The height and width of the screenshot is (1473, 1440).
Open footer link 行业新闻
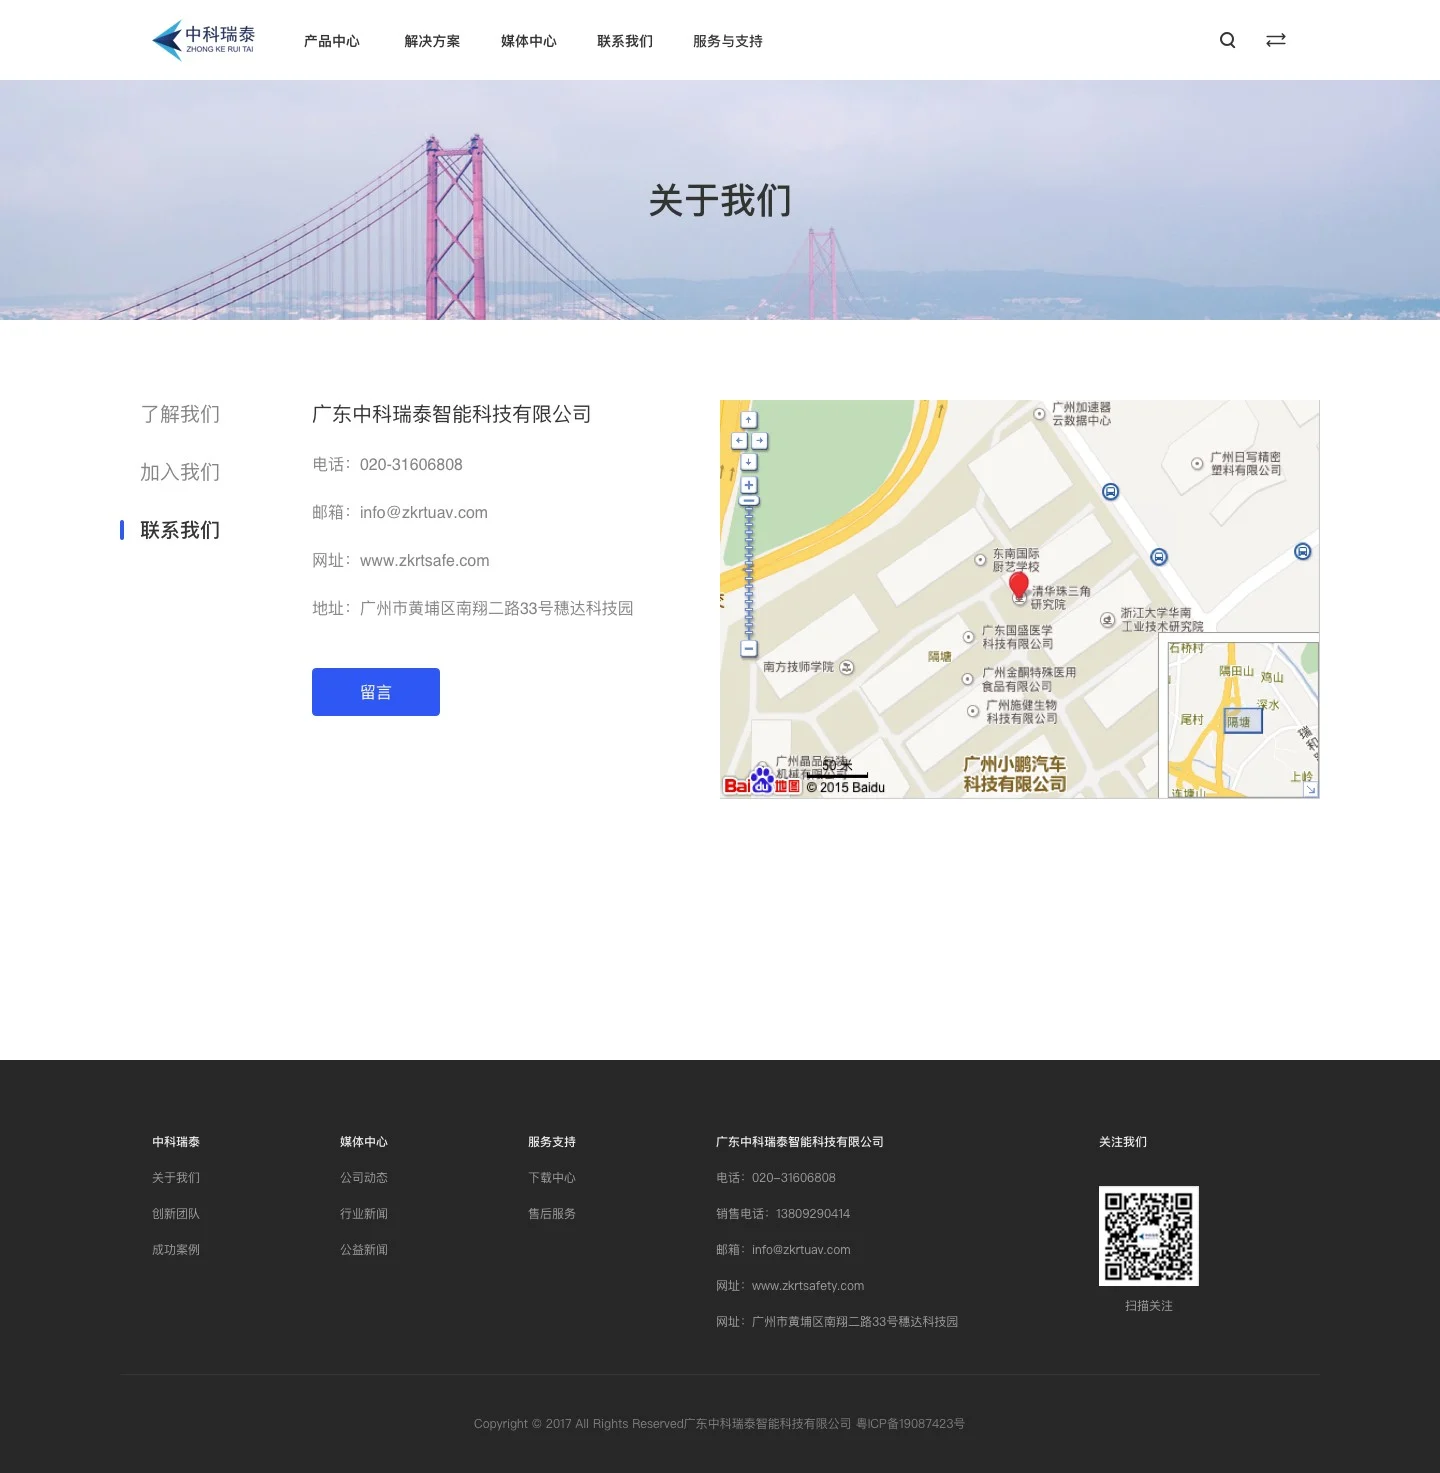(364, 1214)
